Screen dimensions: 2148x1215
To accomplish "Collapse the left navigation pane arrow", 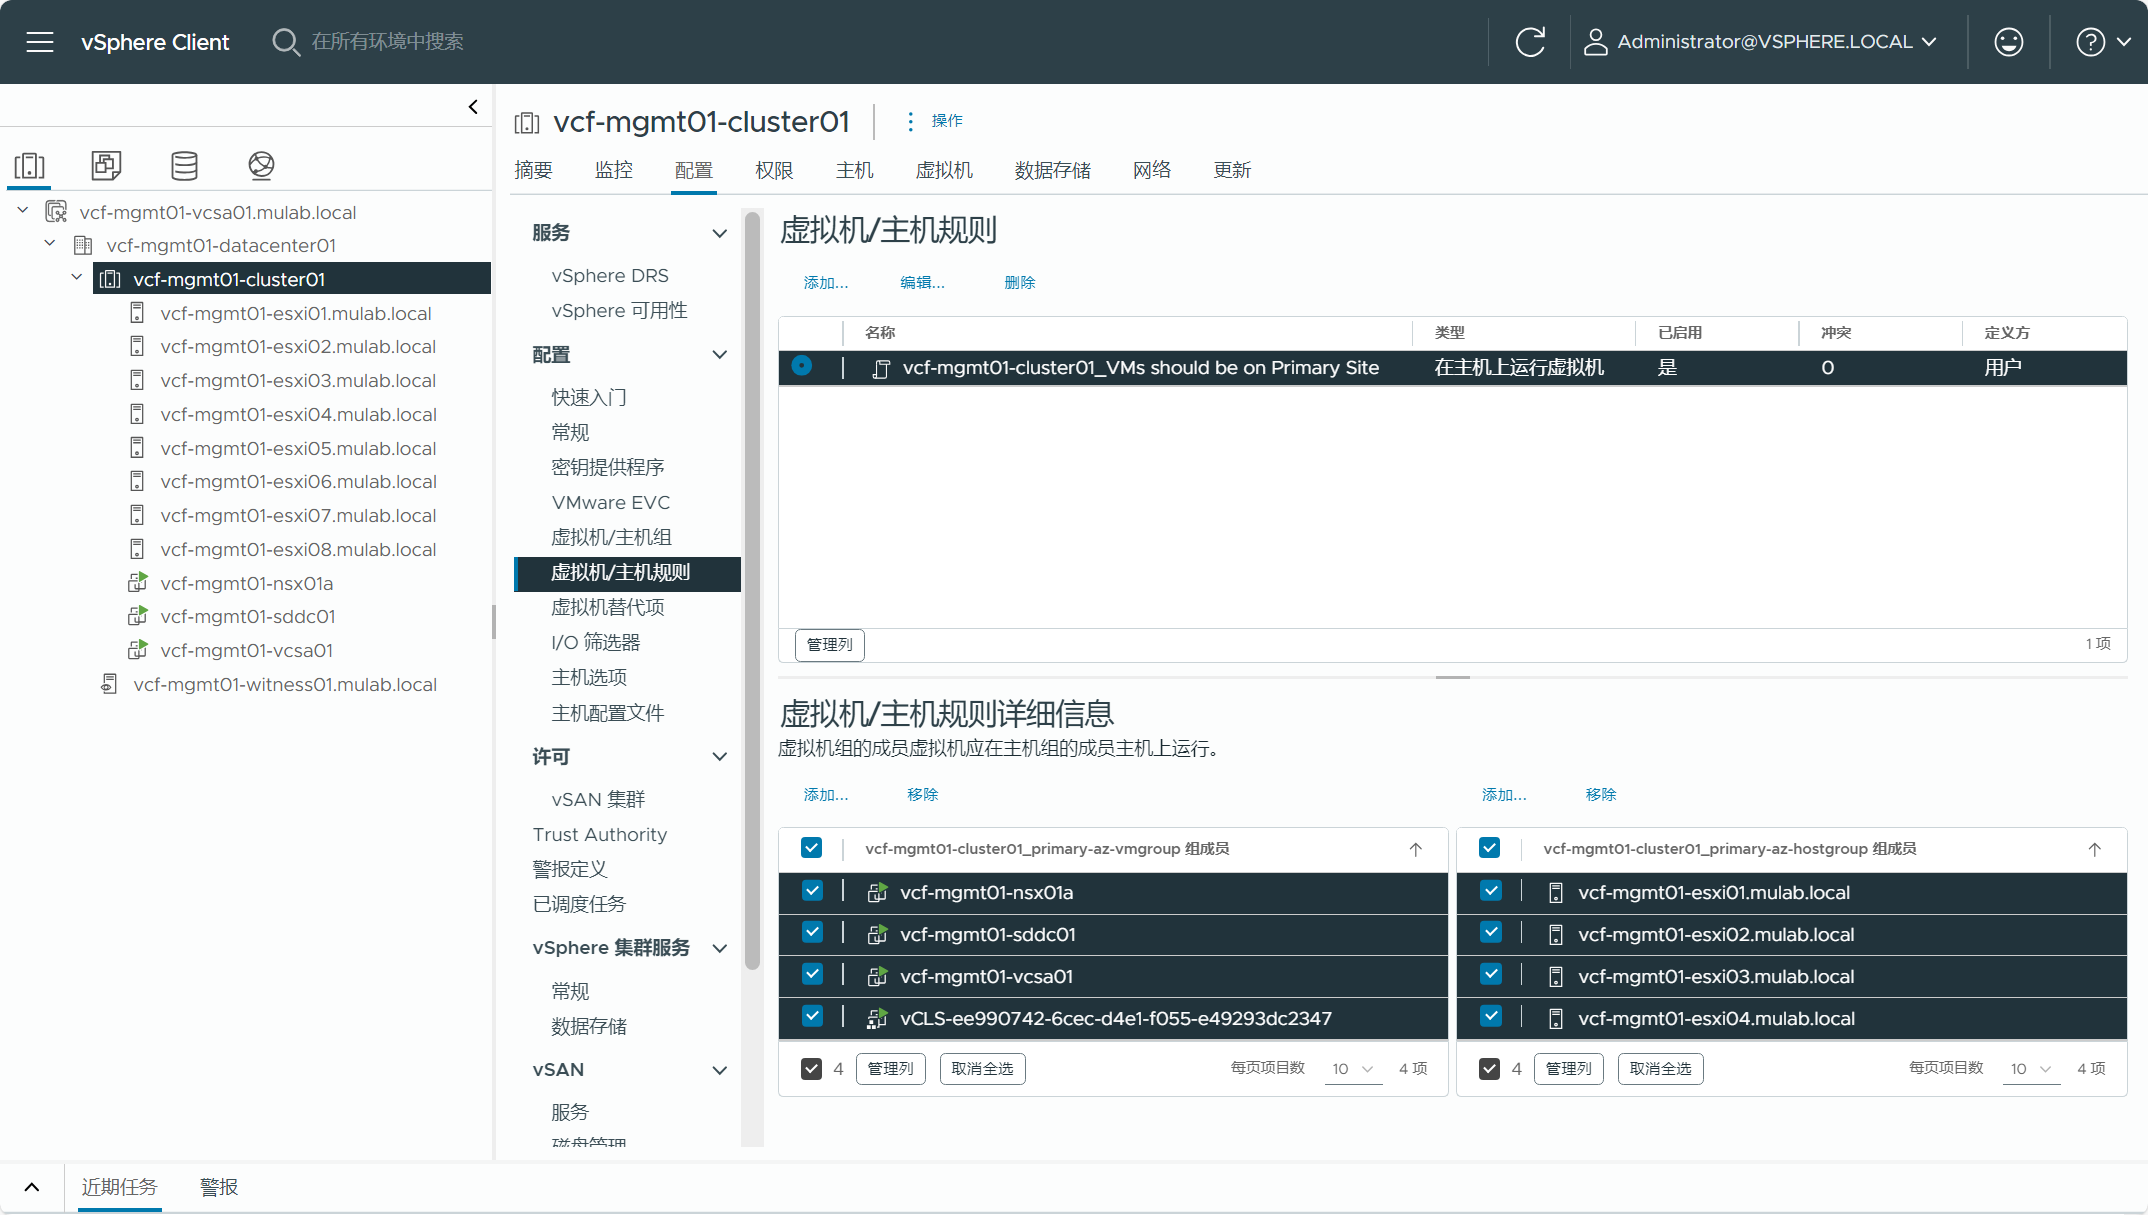I will point(473,107).
